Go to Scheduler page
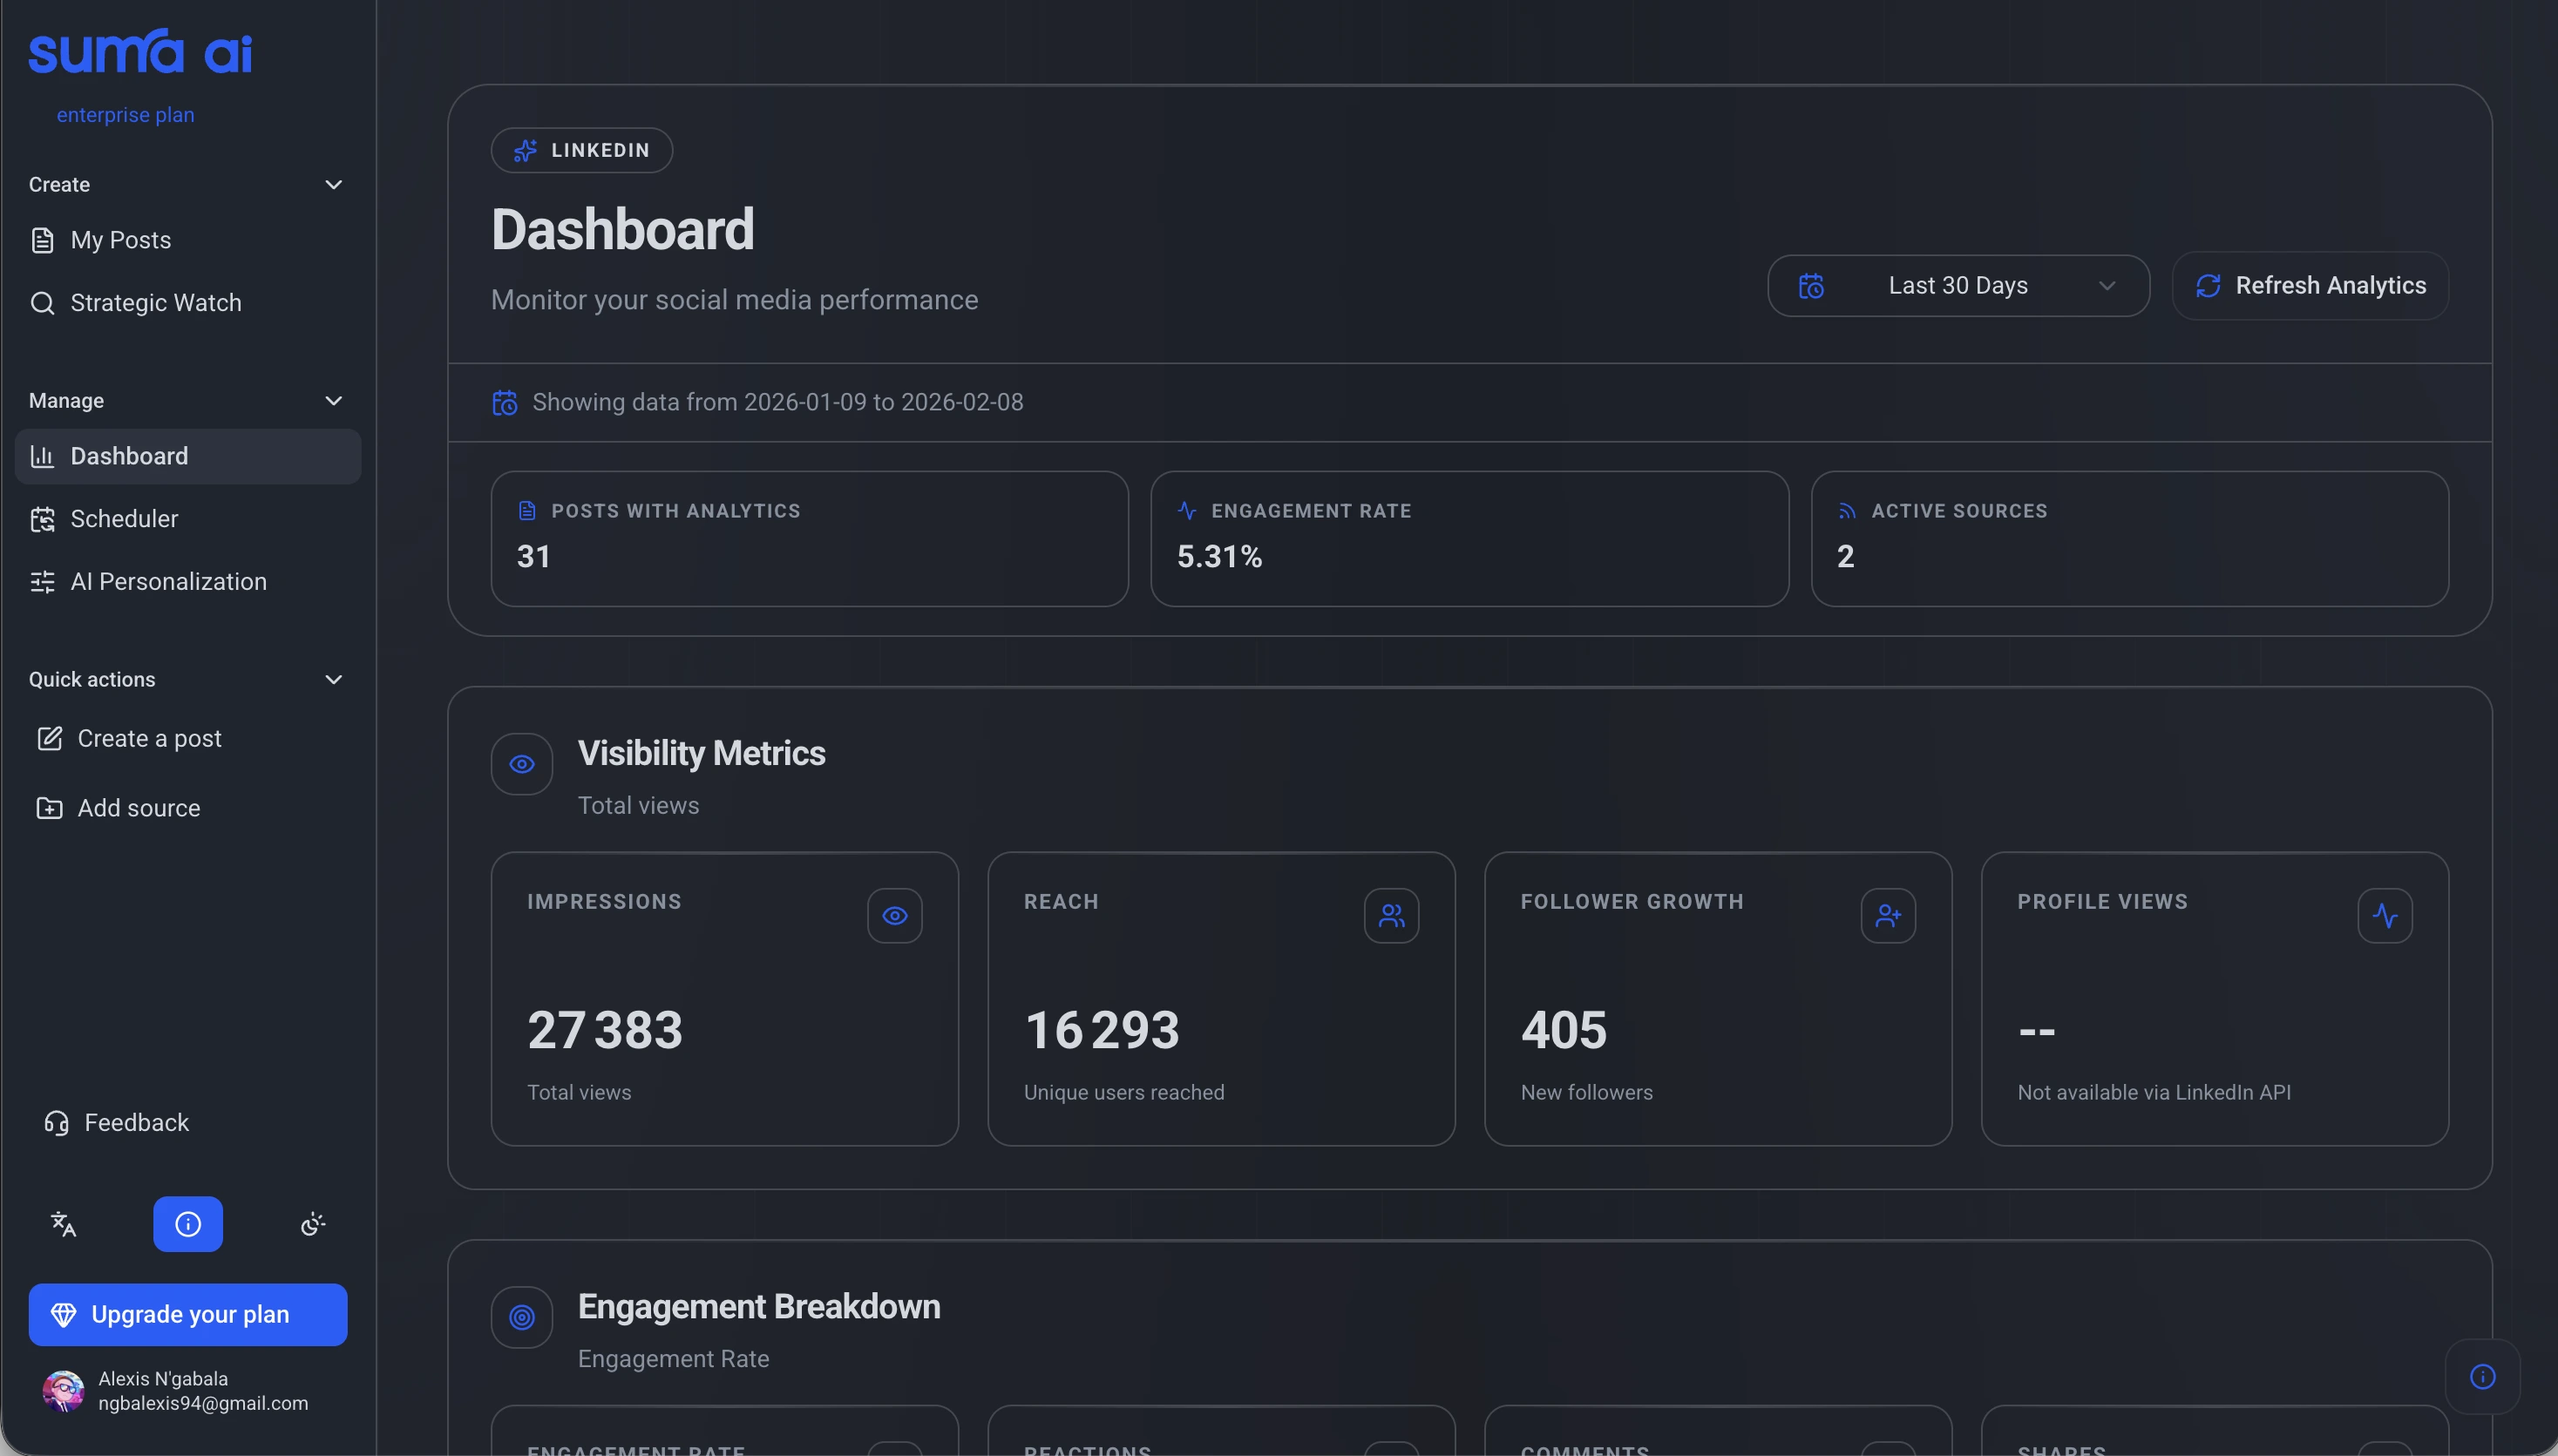 point(124,519)
